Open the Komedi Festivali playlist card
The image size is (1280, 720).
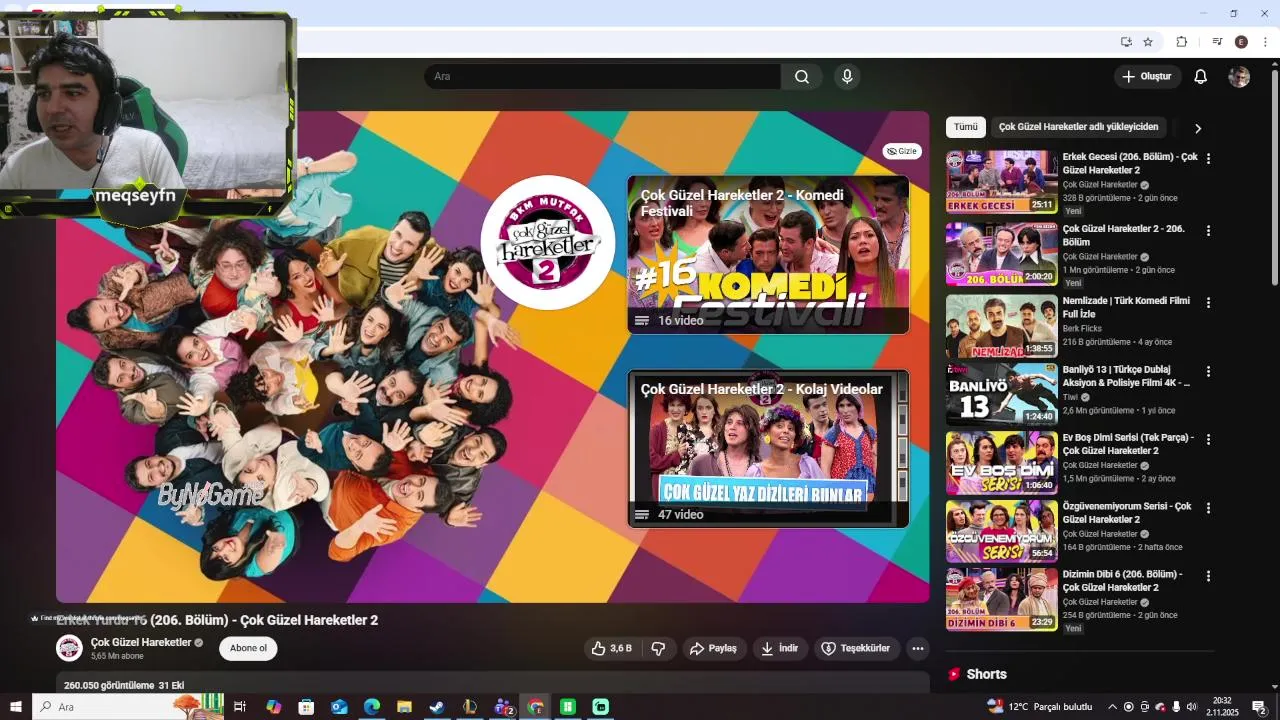coord(768,254)
